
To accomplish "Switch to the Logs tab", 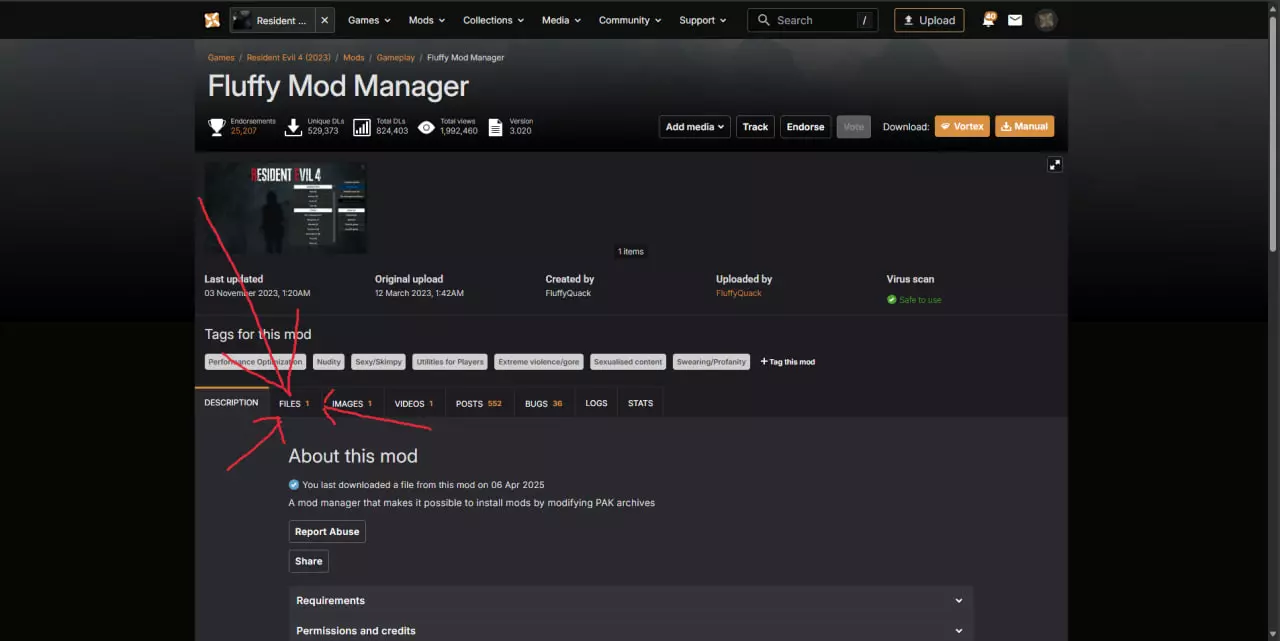I will coord(596,404).
